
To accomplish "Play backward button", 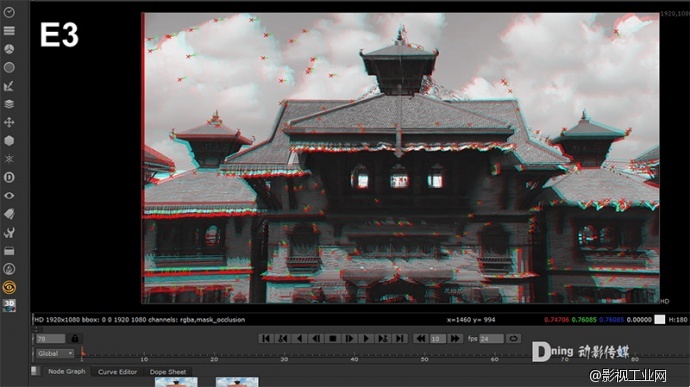I will (299, 338).
